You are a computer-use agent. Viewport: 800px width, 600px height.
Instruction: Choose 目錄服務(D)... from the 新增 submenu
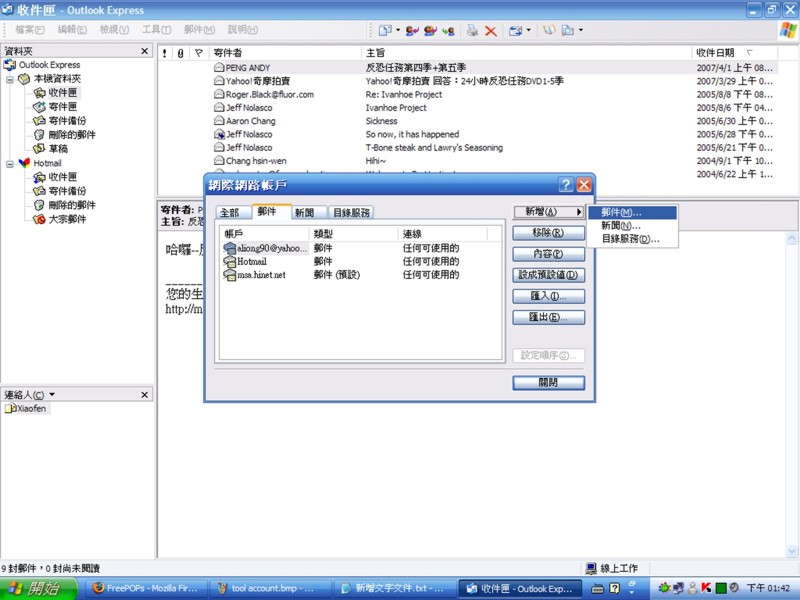(x=632, y=239)
